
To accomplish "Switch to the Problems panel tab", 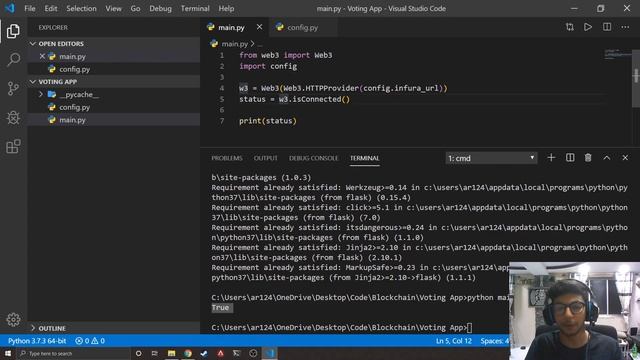I will (227, 158).
